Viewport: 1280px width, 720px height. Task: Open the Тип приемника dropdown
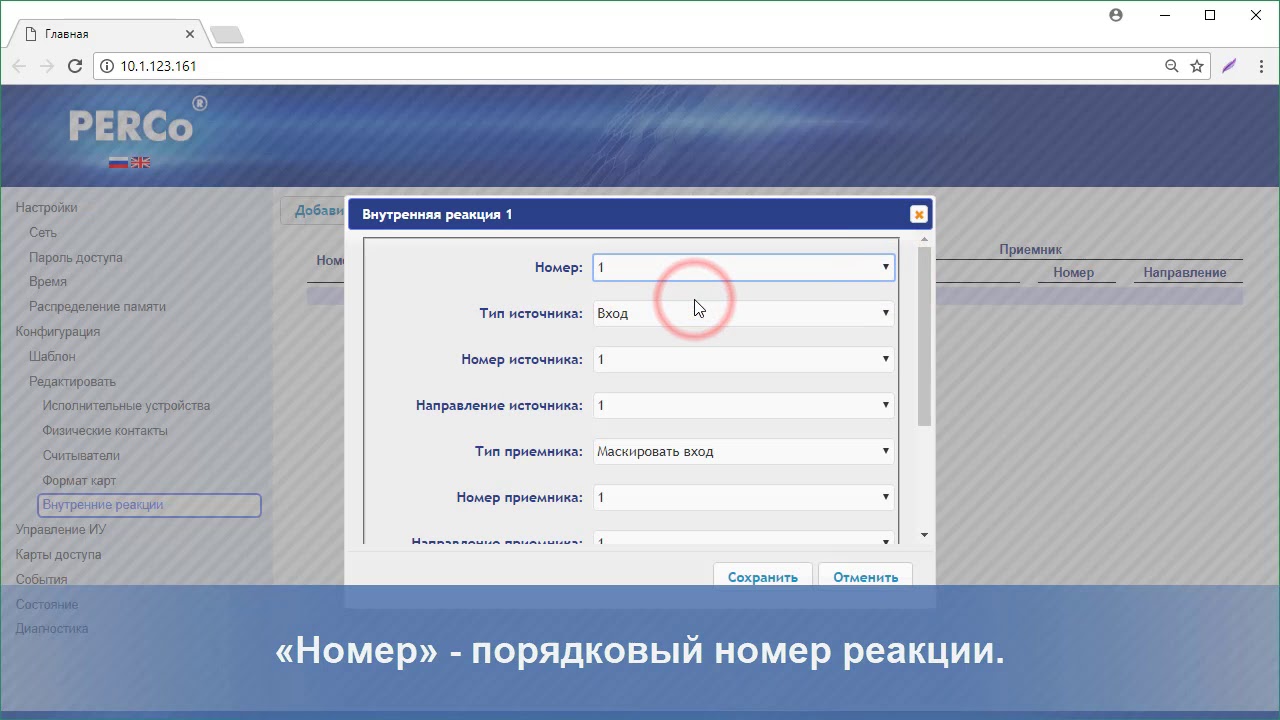743,451
